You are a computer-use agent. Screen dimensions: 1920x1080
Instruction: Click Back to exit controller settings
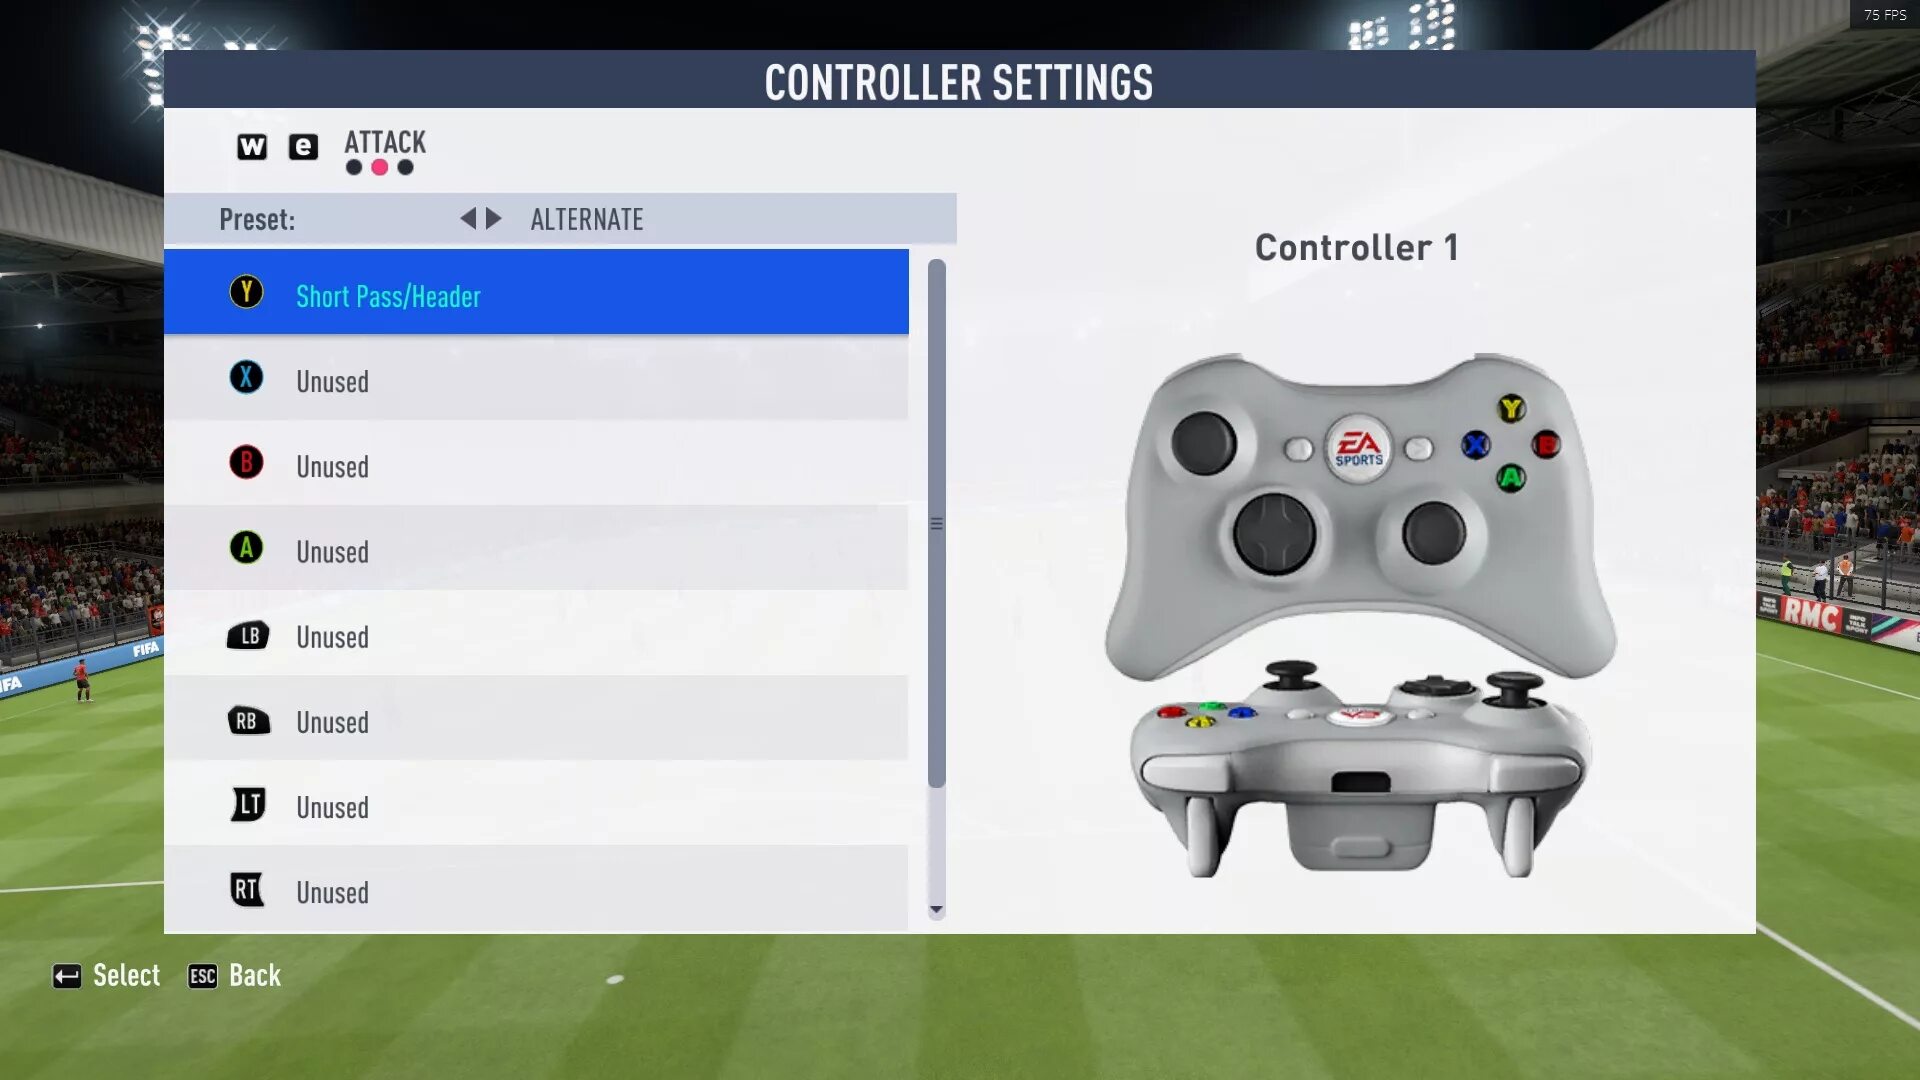255,975
